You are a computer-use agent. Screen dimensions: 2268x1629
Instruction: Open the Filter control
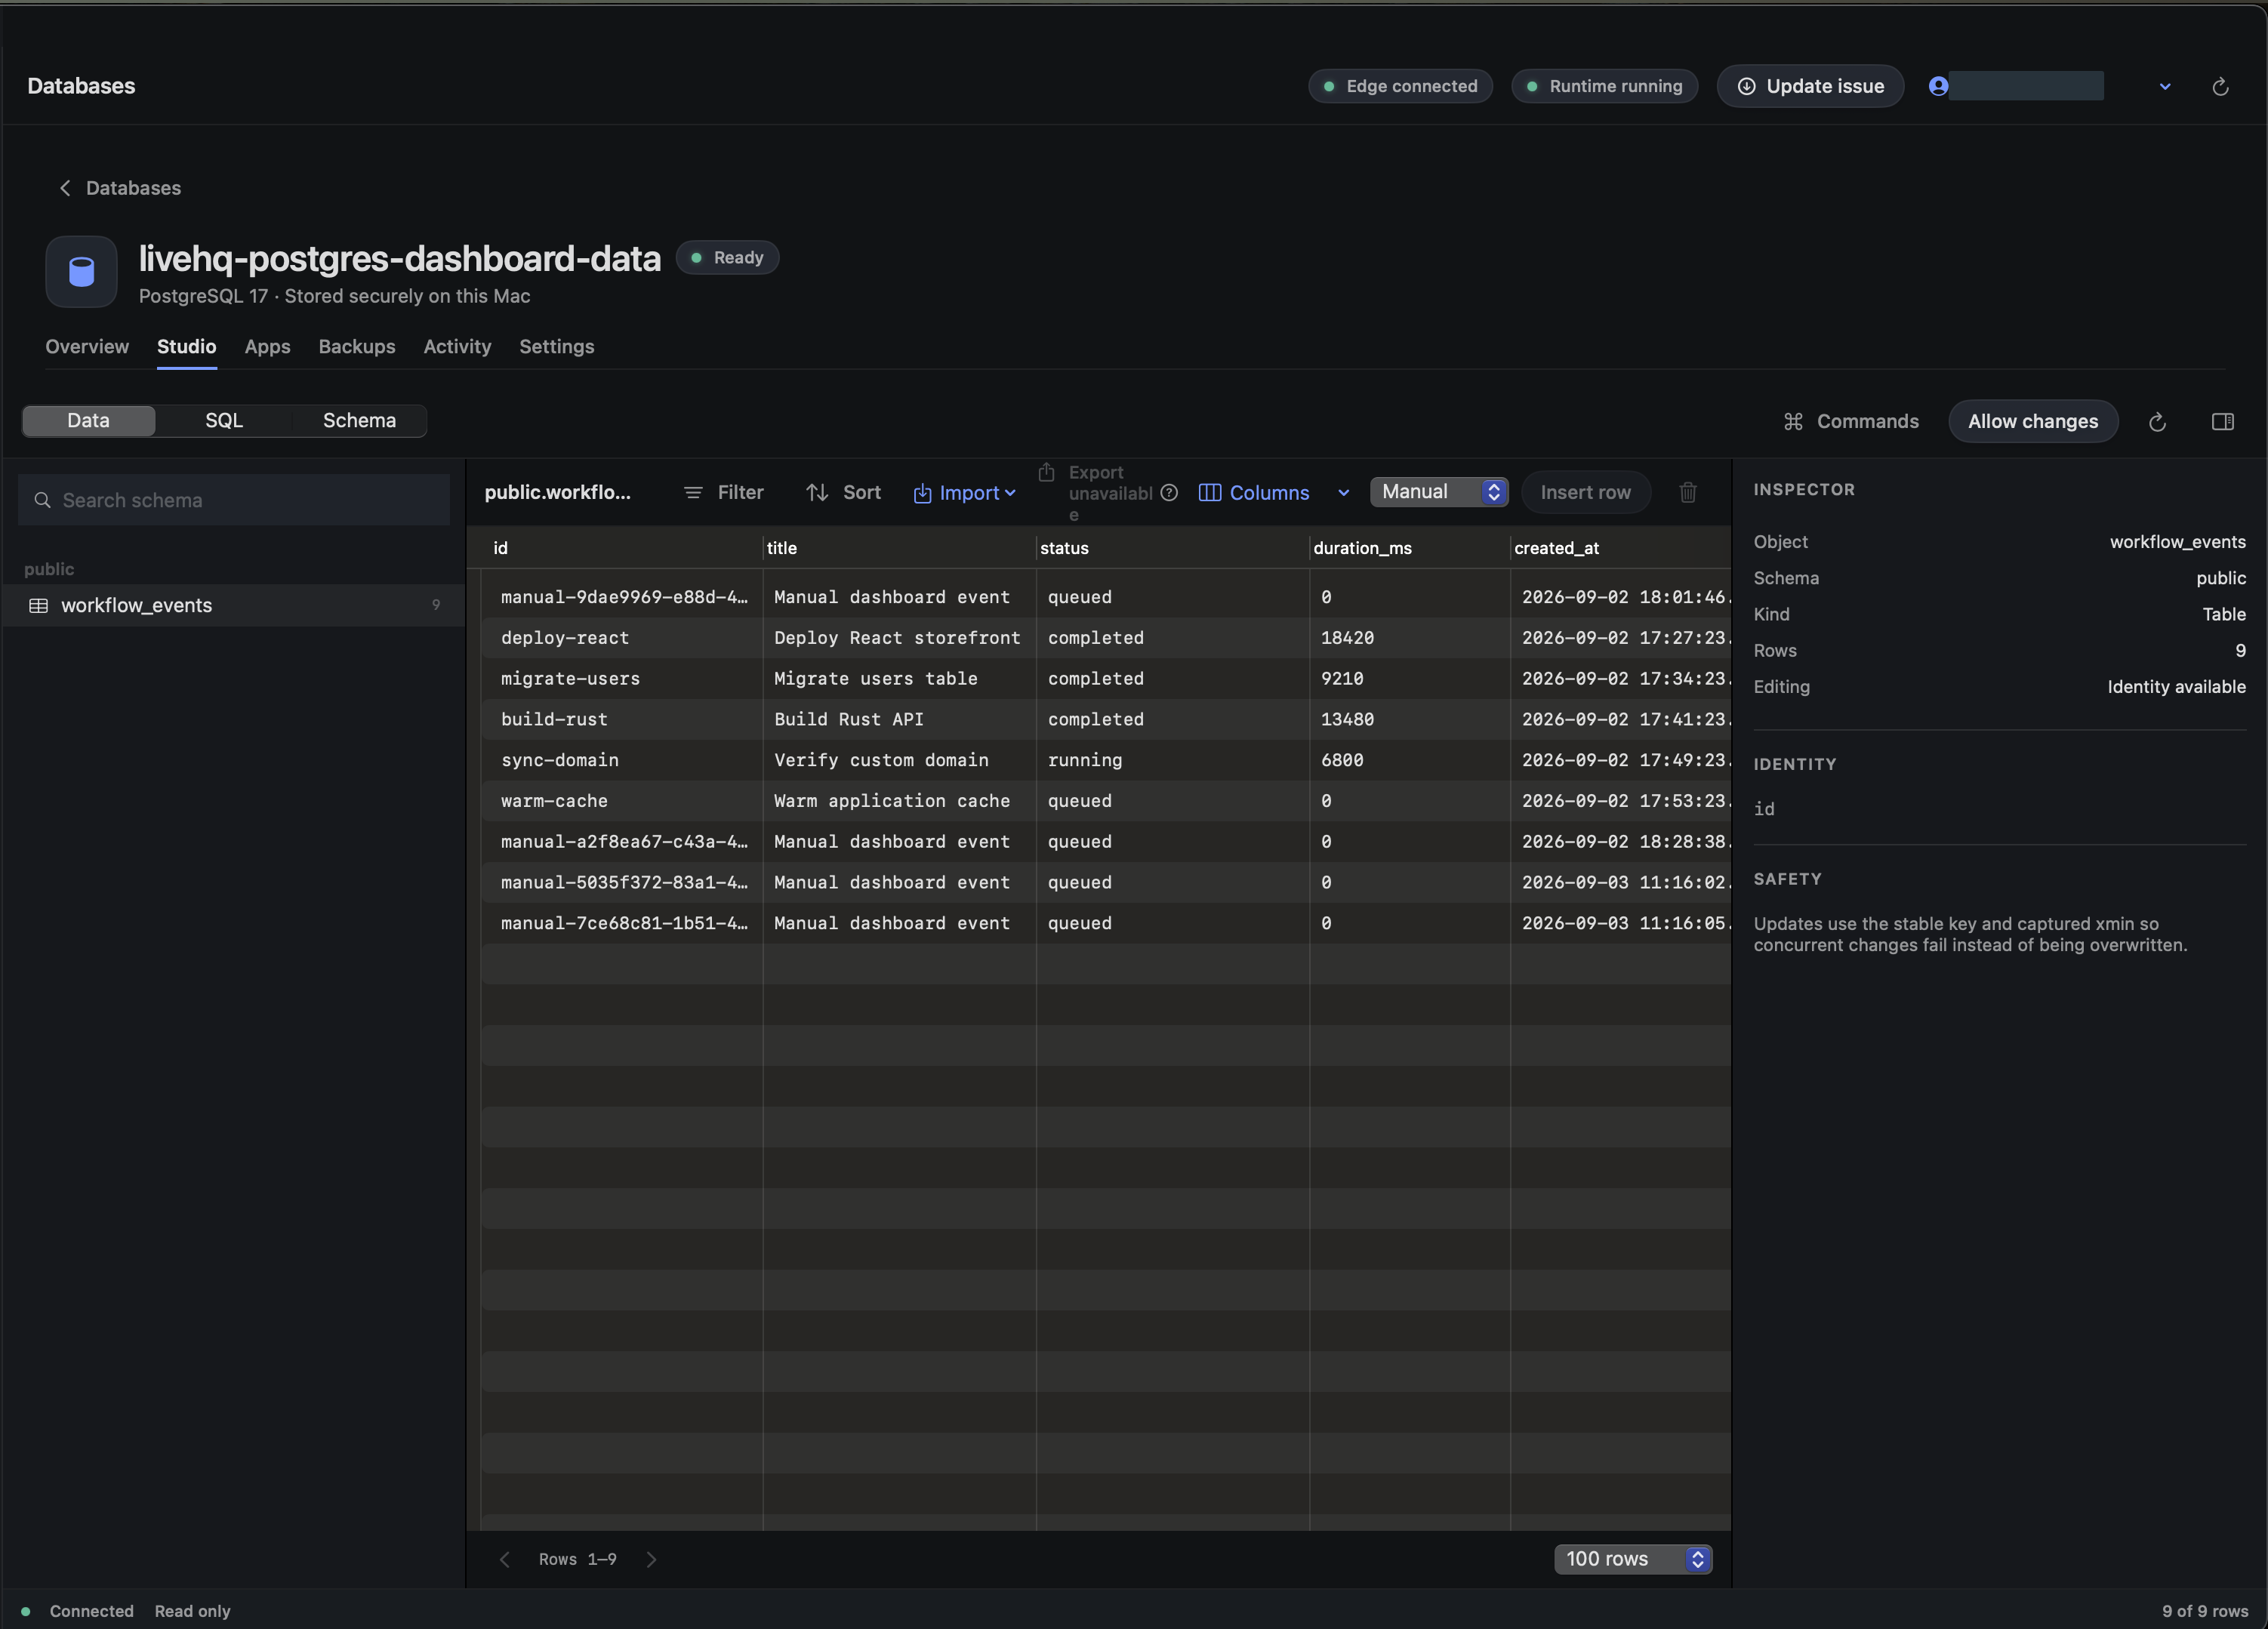[x=723, y=492]
